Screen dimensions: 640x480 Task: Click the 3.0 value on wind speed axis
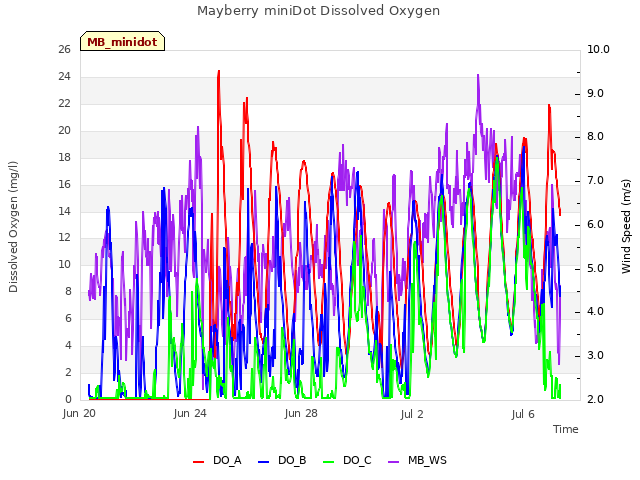(596, 355)
